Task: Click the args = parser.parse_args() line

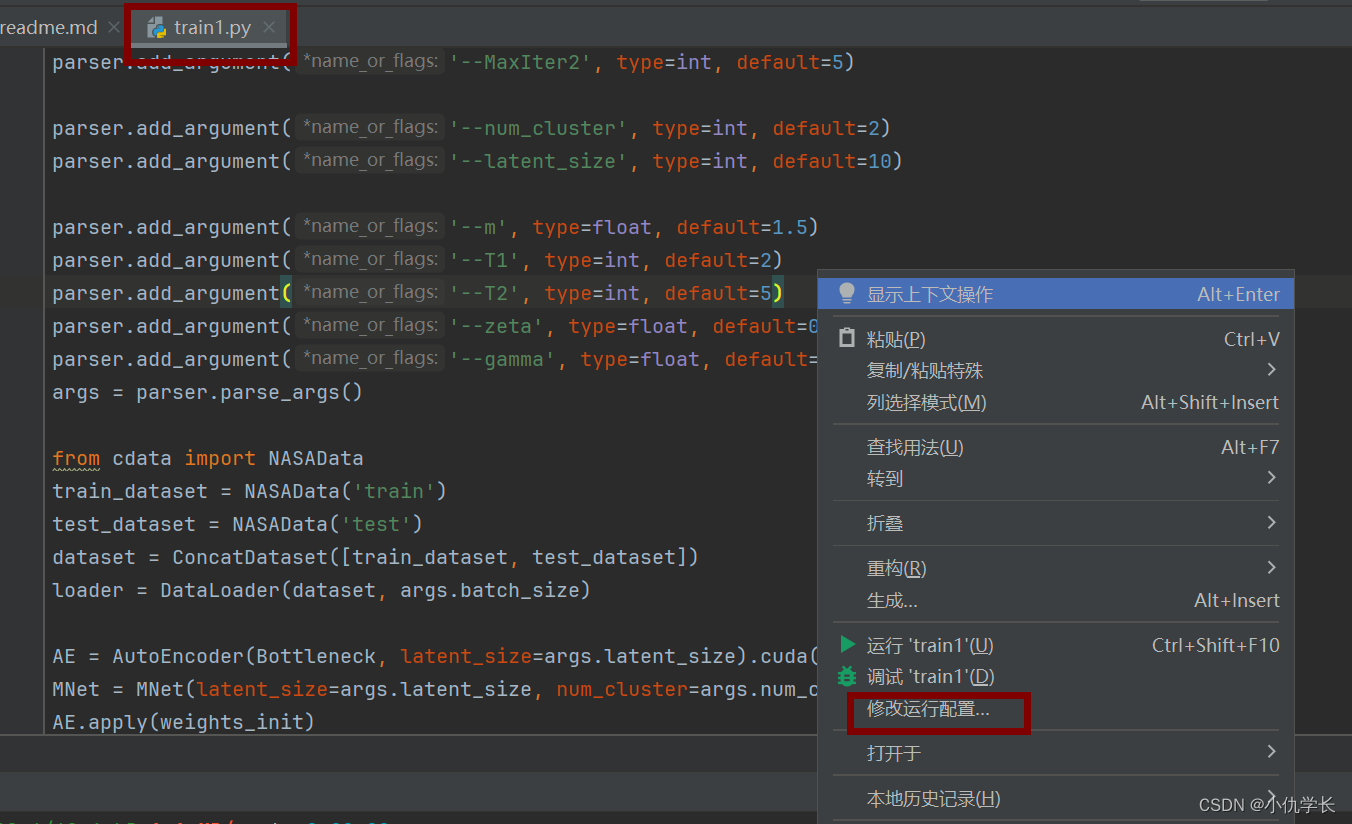Action: coord(208,392)
